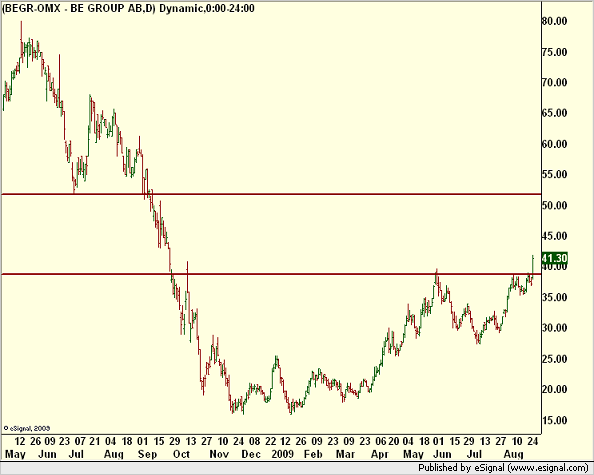
Task: Click the 80.00 price axis label
Action: pyautogui.click(x=555, y=21)
